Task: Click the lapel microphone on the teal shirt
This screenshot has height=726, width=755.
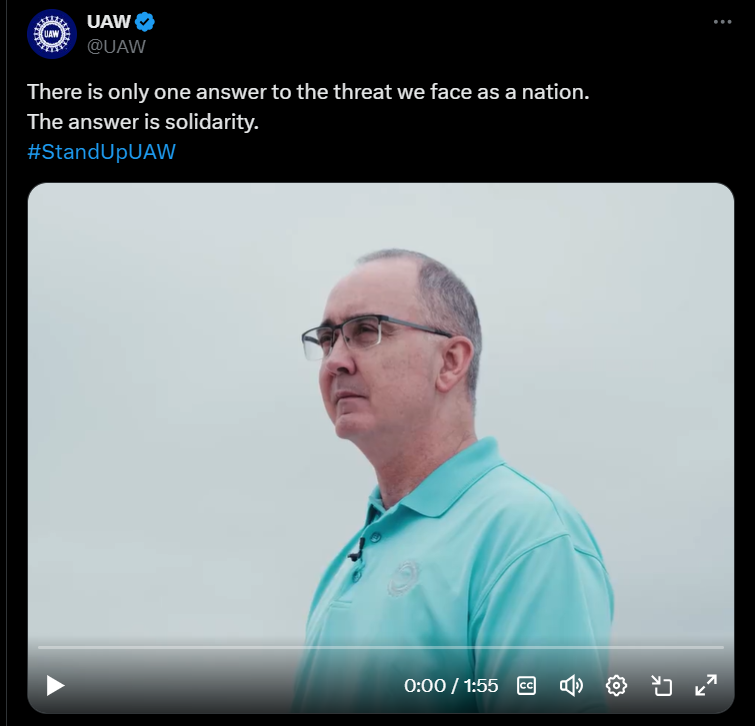Action: pyautogui.click(x=358, y=549)
